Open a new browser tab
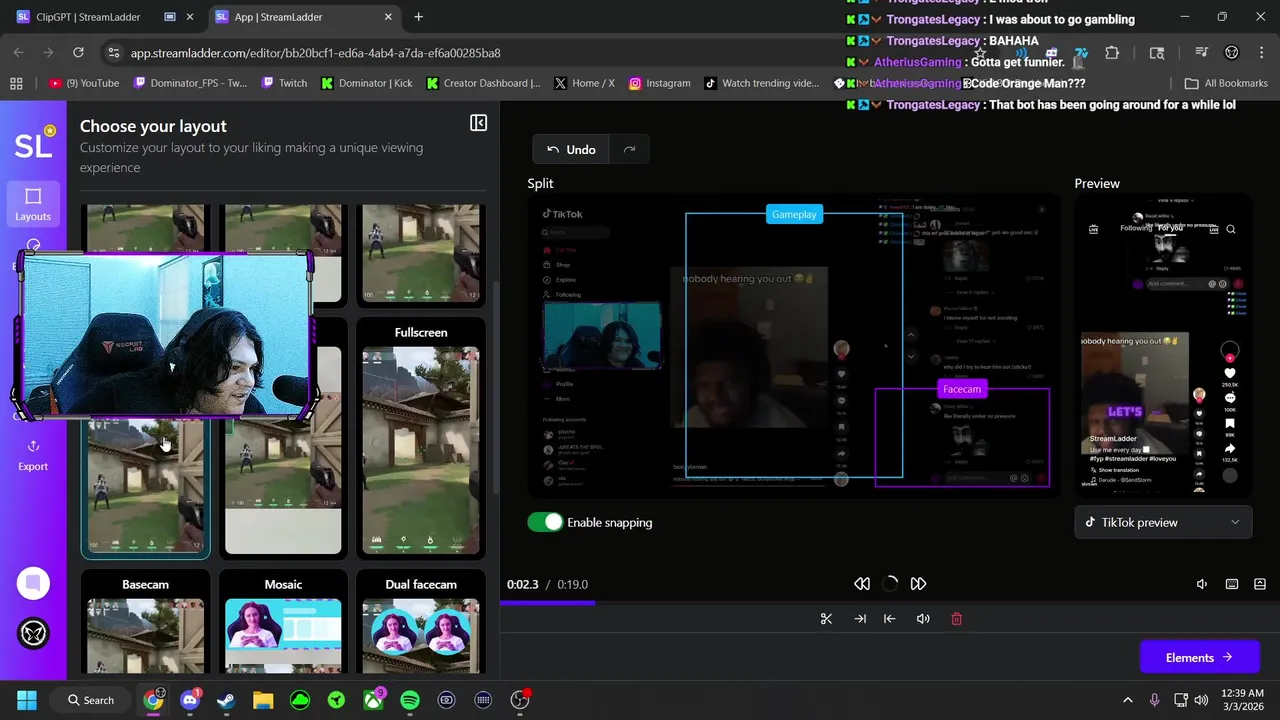 418,17
